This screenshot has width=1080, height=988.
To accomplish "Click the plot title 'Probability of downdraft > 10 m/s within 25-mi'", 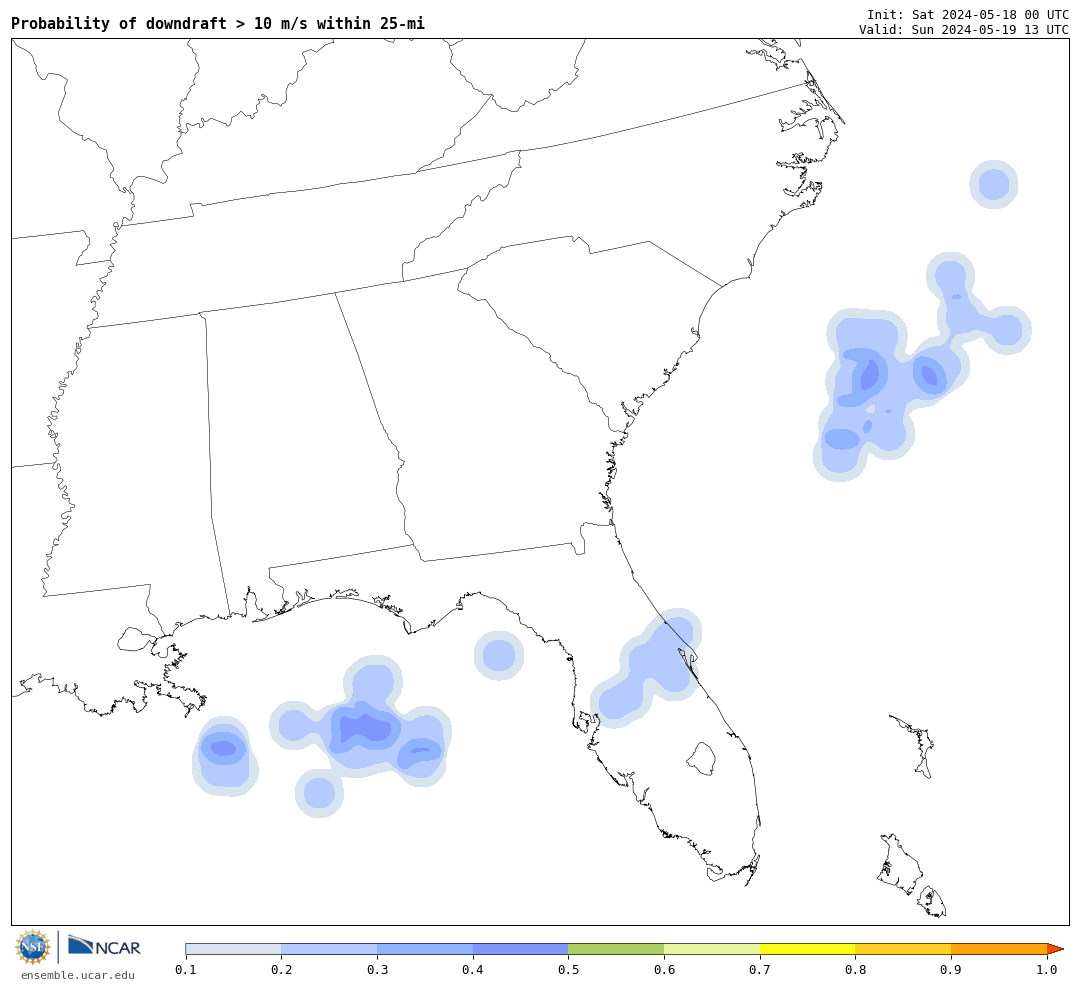I will pyautogui.click(x=218, y=23).
